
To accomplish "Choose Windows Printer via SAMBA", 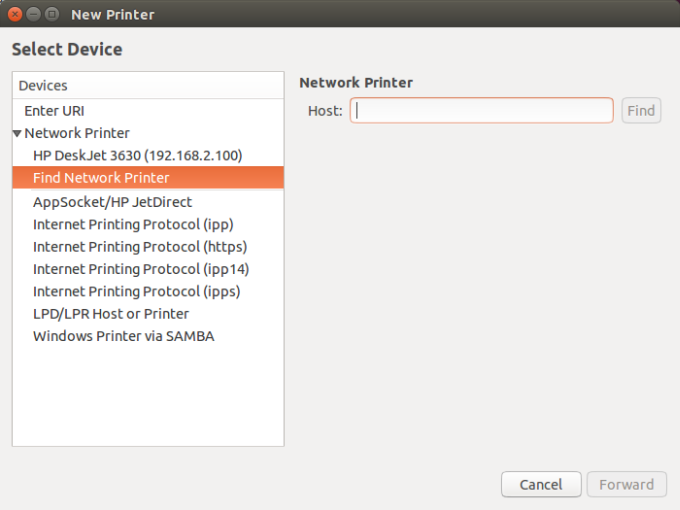I will pyautogui.click(x=123, y=336).
